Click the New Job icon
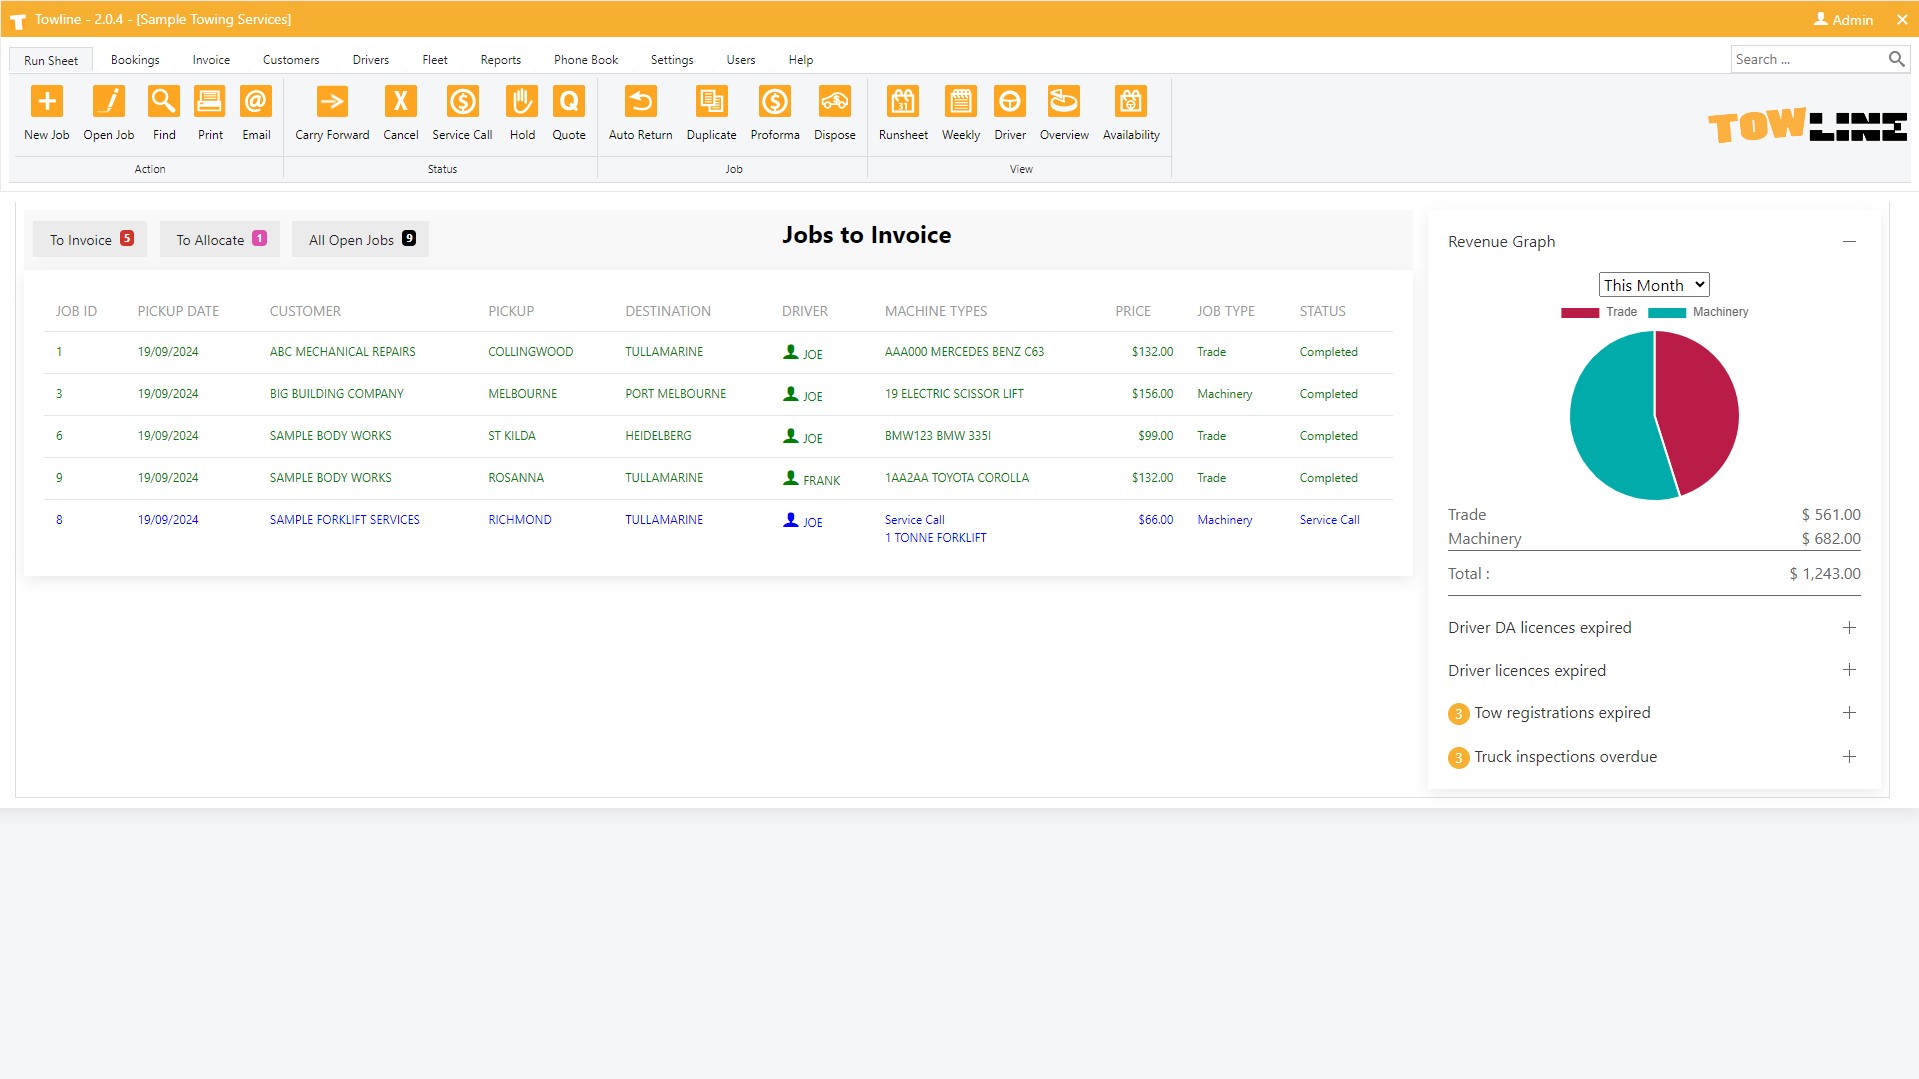 [x=47, y=102]
